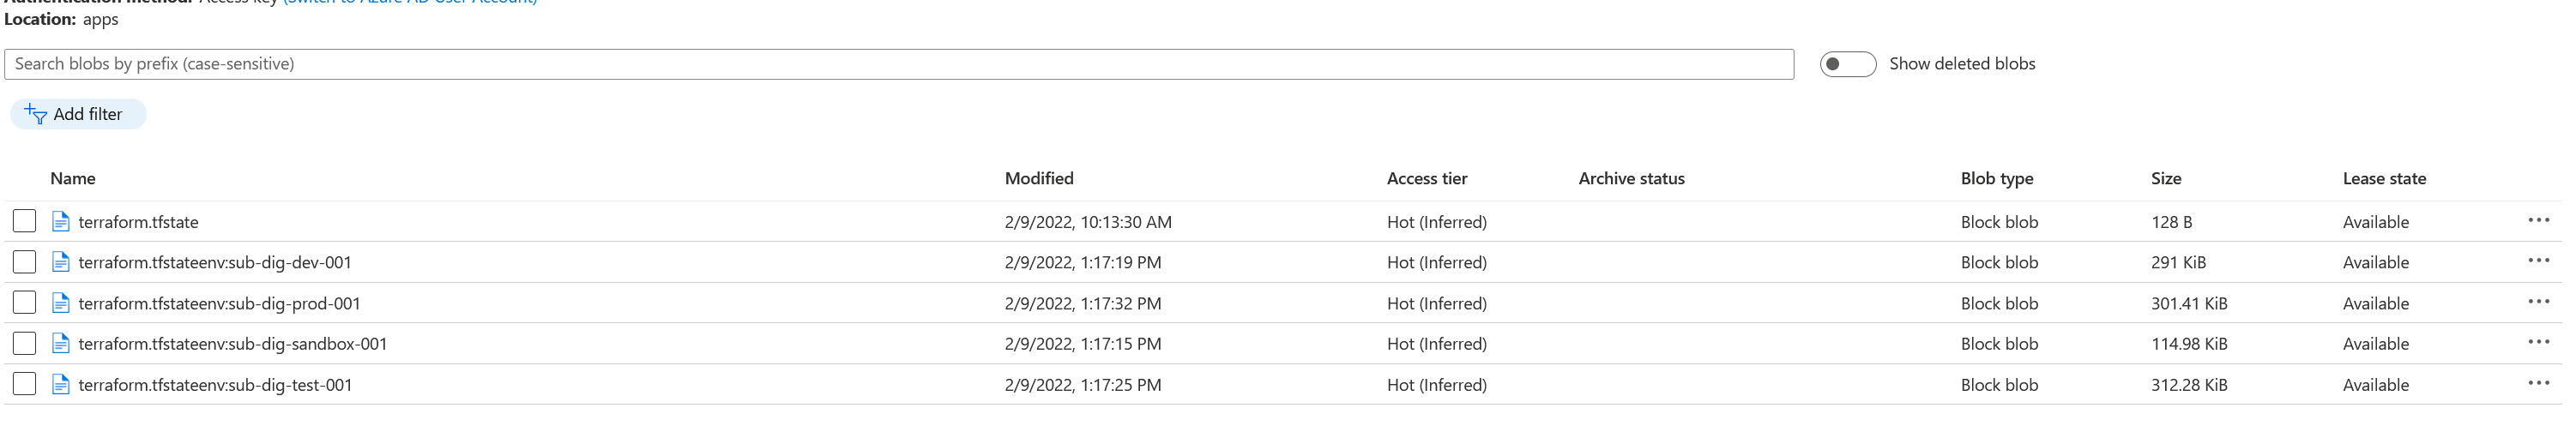Click the file icon for sub-dig-dev-001 blob

coord(60,262)
